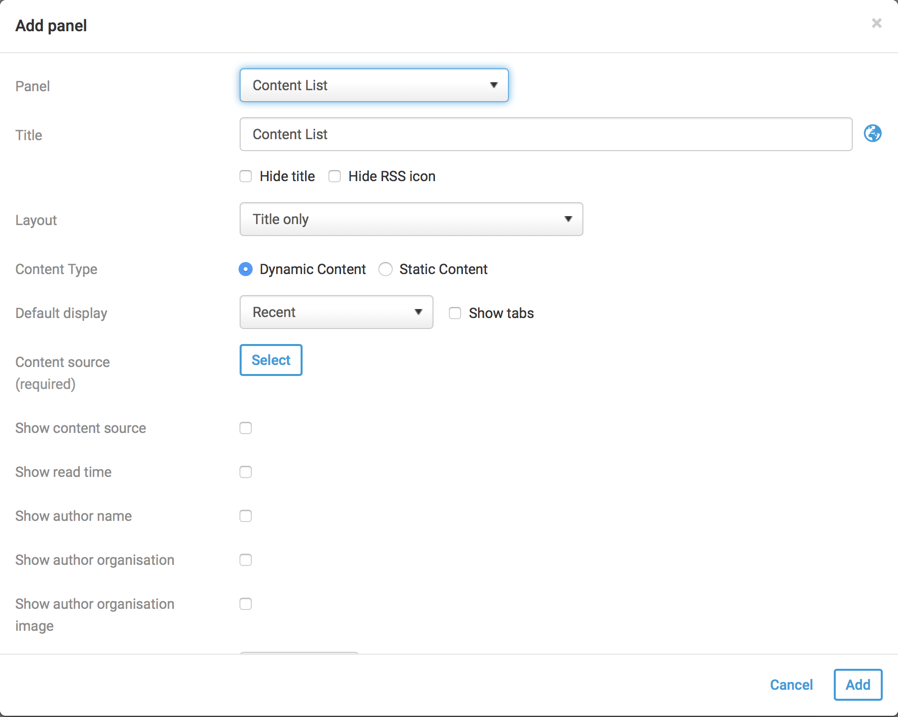Enable the Show tabs checkbox
The width and height of the screenshot is (898, 717).
click(455, 313)
